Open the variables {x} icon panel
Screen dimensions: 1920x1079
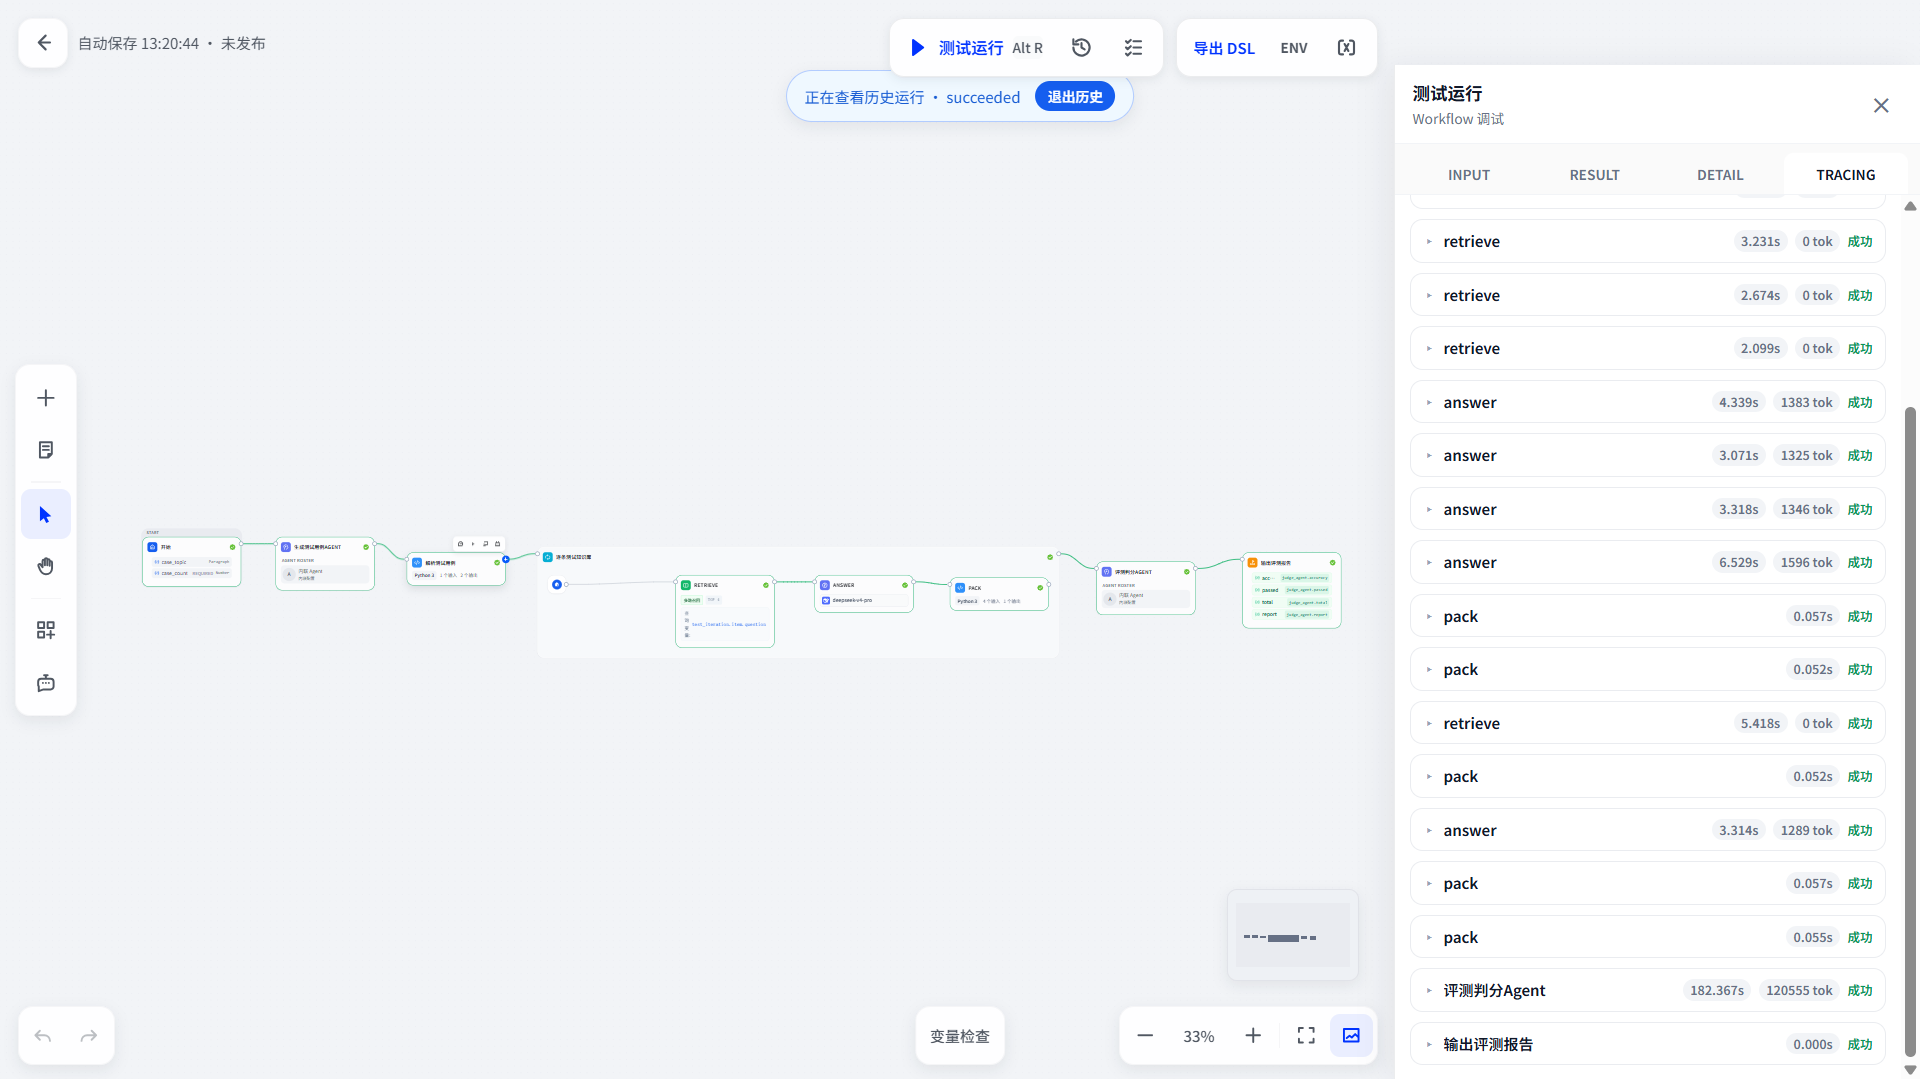pyautogui.click(x=1346, y=48)
